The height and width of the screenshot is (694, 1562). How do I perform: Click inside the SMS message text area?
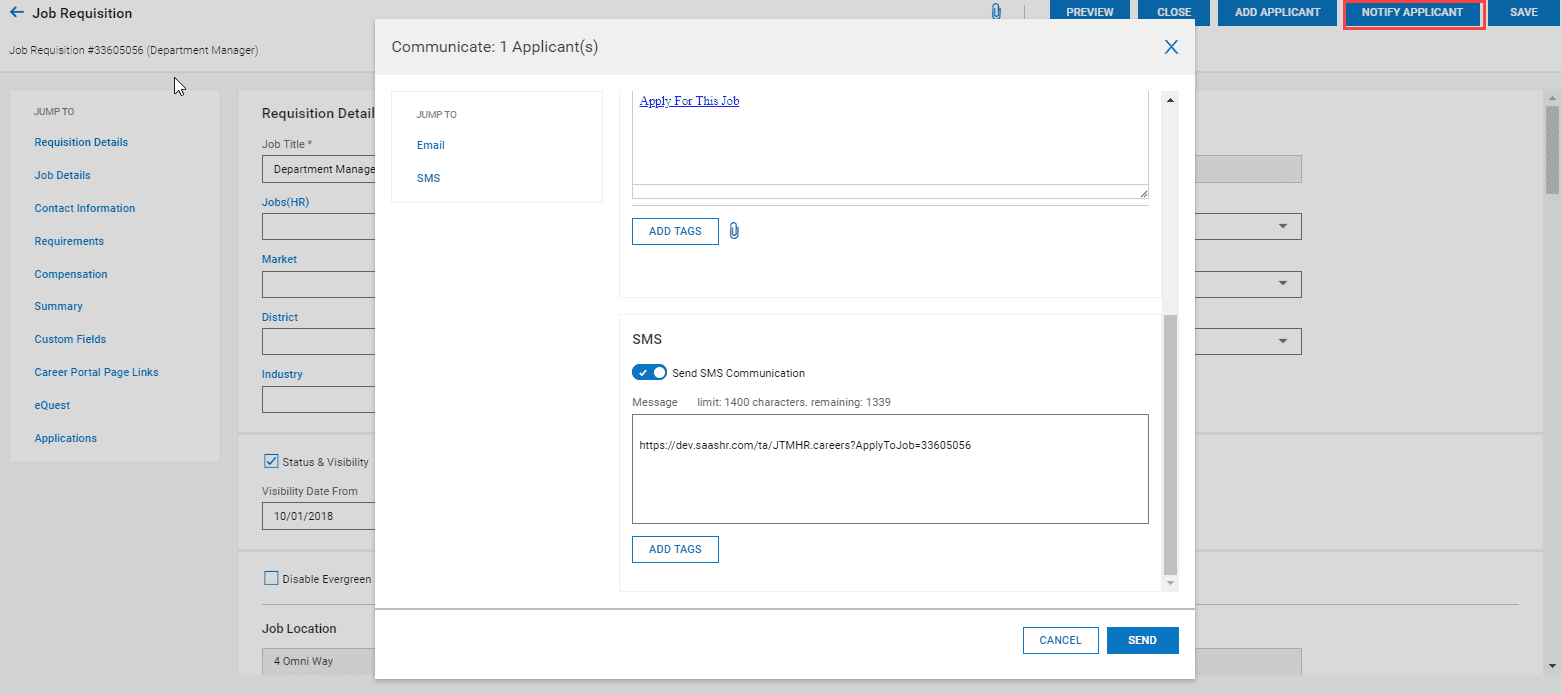pos(890,469)
